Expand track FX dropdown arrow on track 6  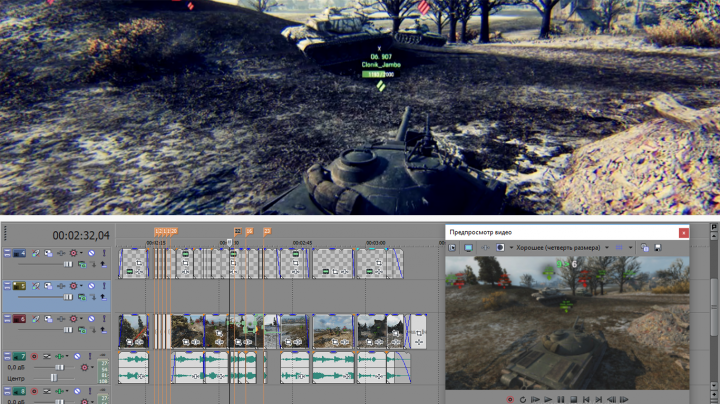[81, 319]
